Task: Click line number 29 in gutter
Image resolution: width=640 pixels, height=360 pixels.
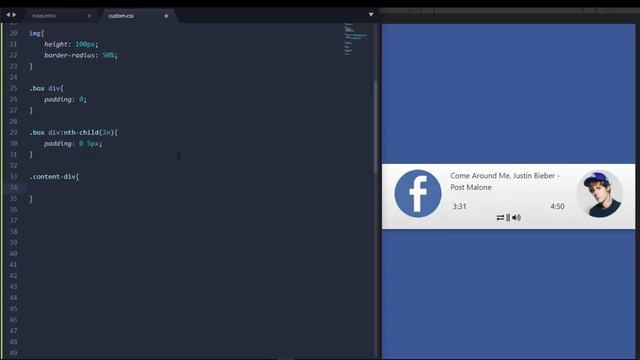Action: (x=13, y=132)
